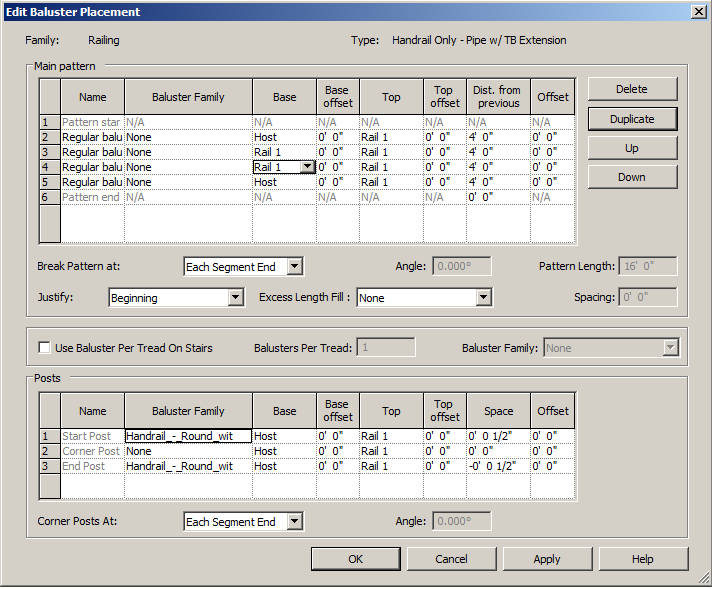
Task: Move the pattern row Down
Action: pos(631,177)
